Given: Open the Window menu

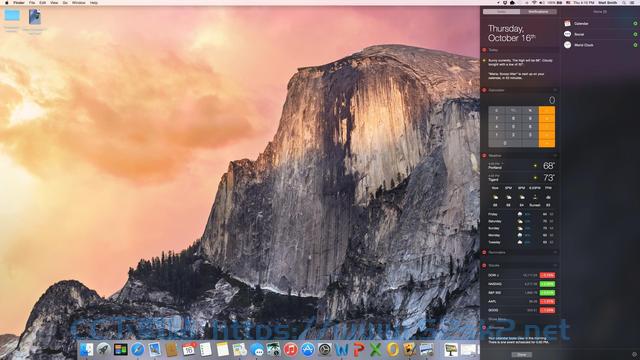Looking at the screenshot, I should 79,2.
